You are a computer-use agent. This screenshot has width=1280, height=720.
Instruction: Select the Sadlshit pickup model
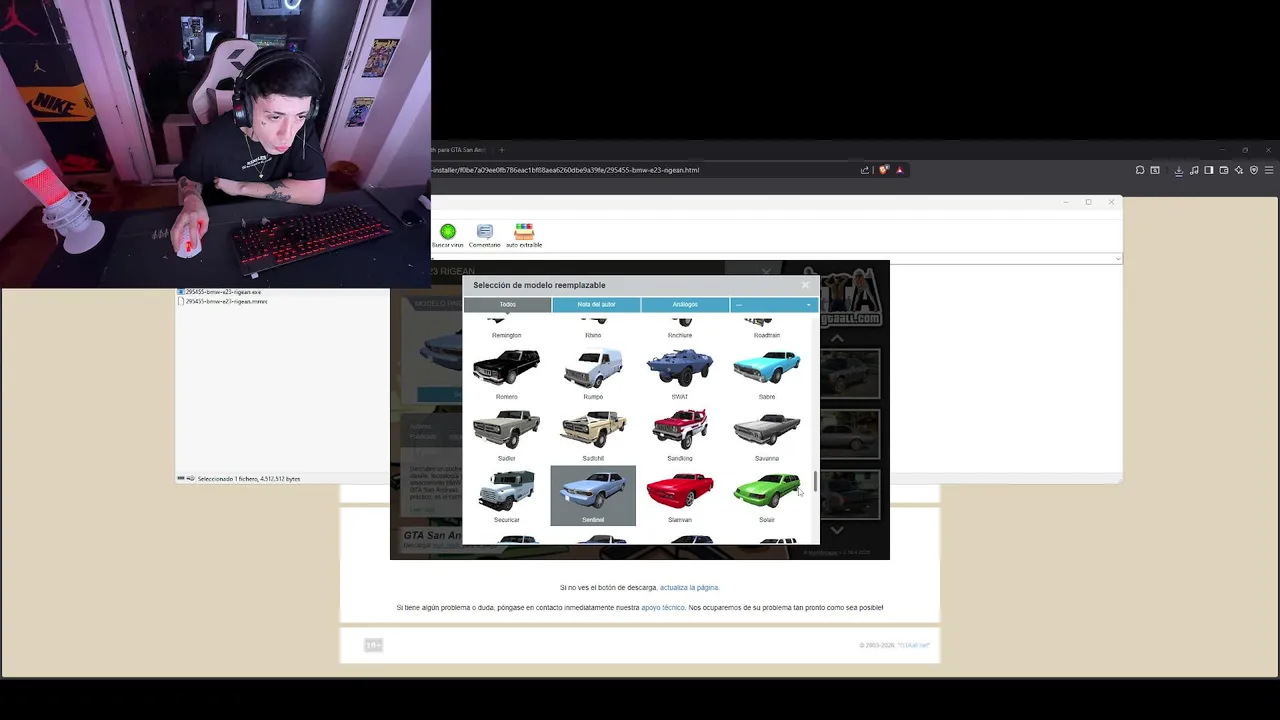593,435
